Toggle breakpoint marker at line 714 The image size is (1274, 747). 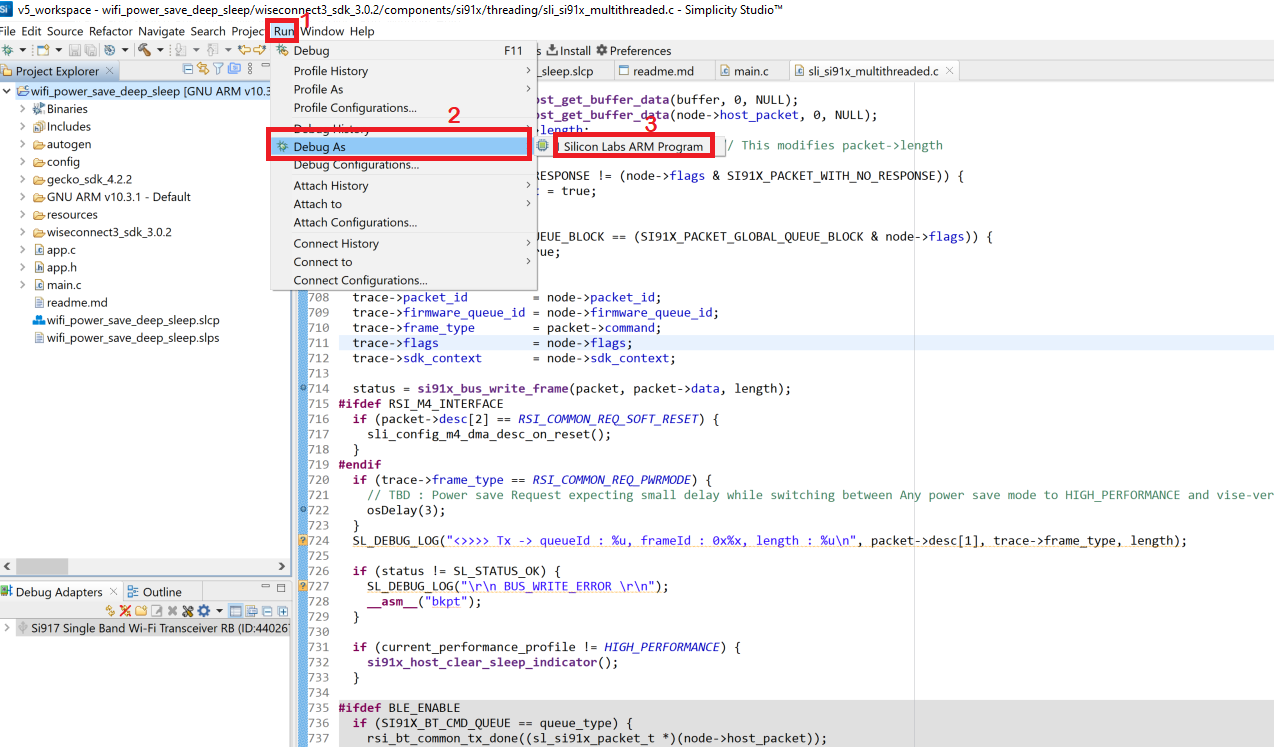302,388
